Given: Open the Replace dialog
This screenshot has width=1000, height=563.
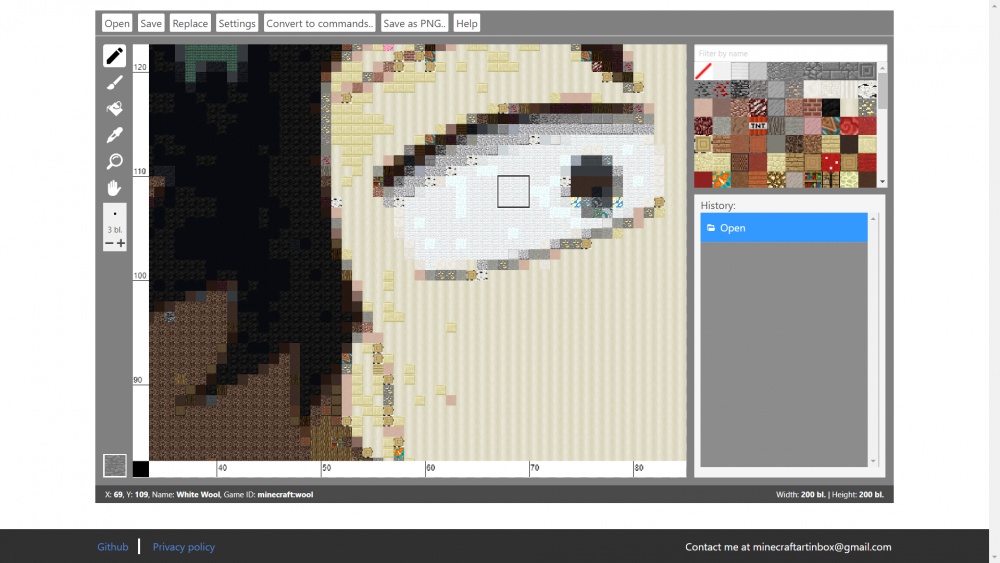Looking at the screenshot, I should pyautogui.click(x=190, y=24).
